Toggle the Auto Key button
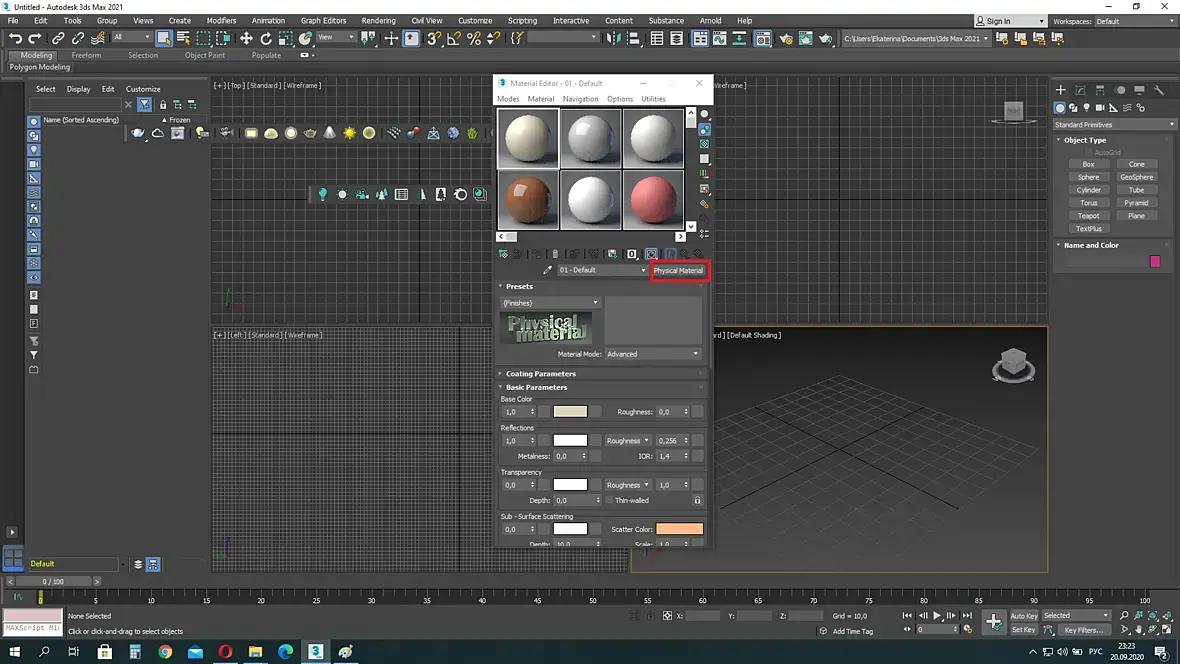The height and width of the screenshot is (664, 1180). [1023, 616]
